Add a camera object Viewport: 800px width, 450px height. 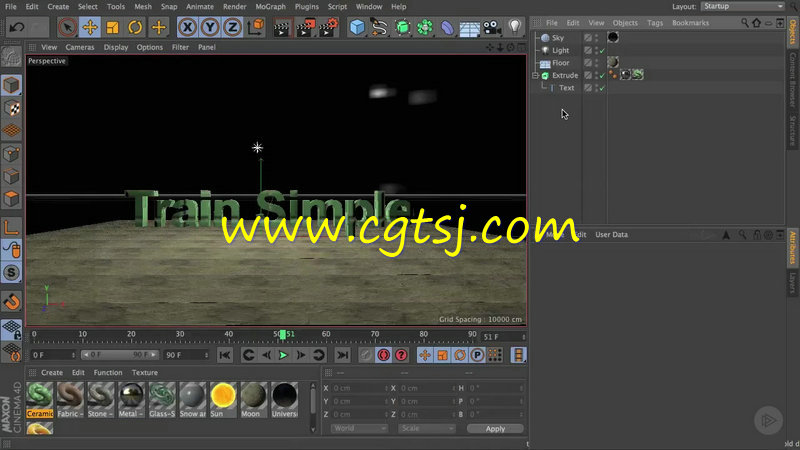tap(492, 27)
